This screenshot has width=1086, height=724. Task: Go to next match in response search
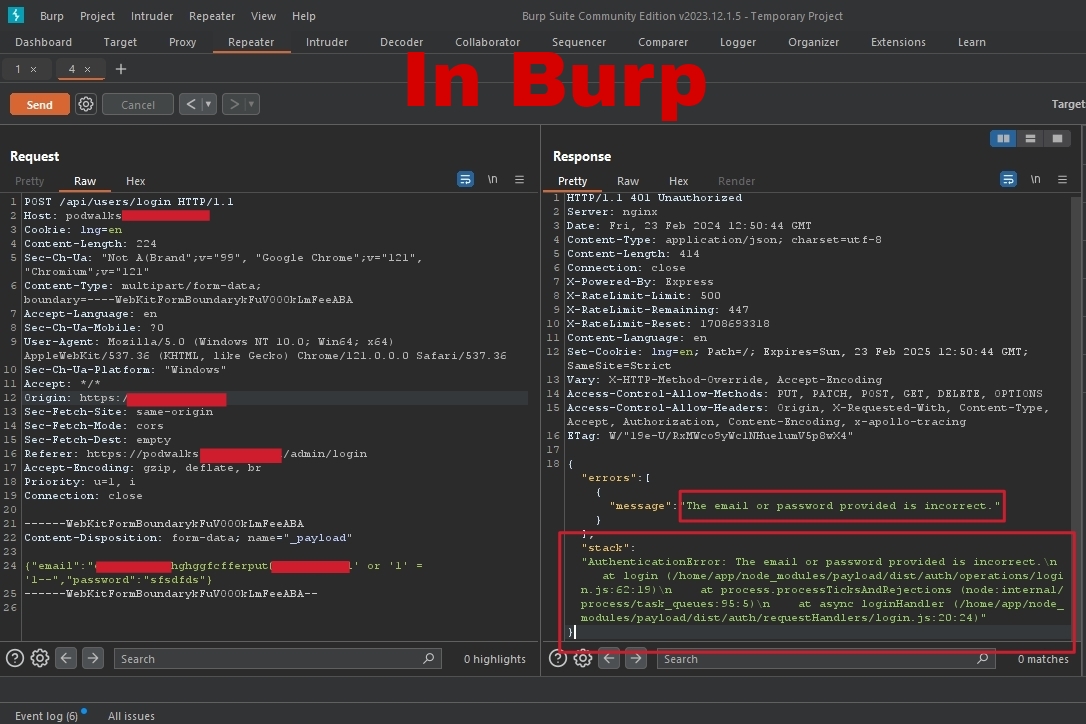click(x=635, y=658)
